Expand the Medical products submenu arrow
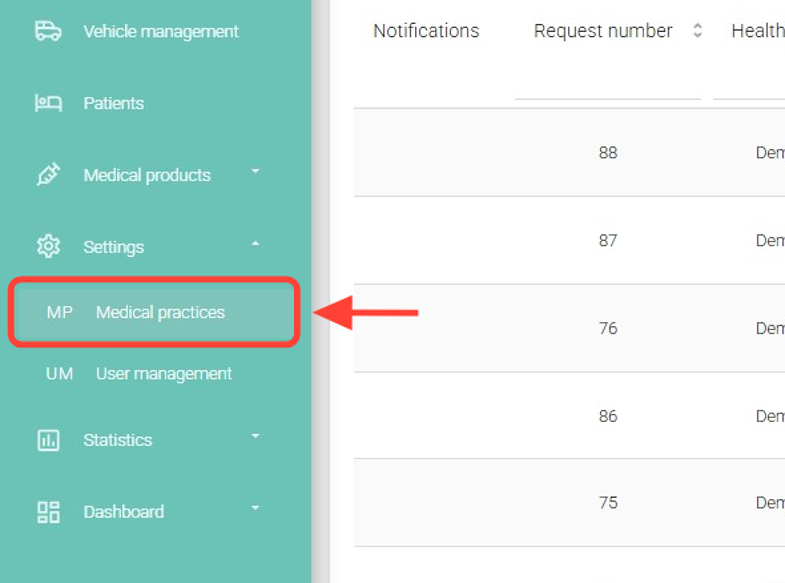This screenshot has width=785, height=583. tap(255, 172)
